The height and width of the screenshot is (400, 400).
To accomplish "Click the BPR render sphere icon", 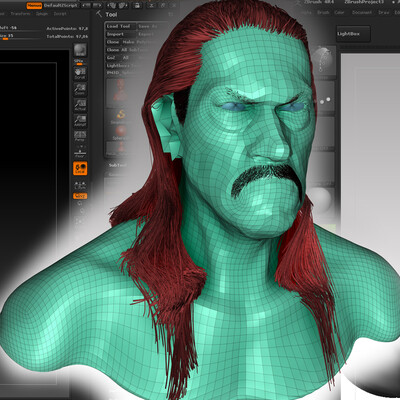I will (80, 50).
